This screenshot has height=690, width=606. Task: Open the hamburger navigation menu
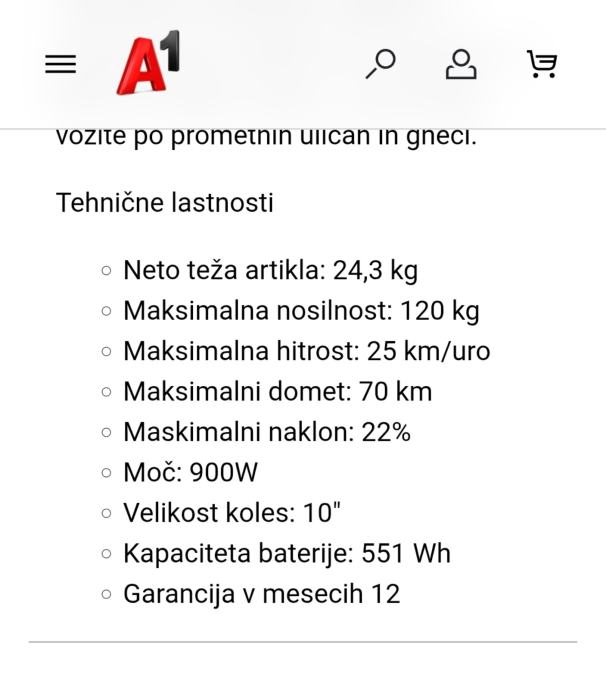60,65
